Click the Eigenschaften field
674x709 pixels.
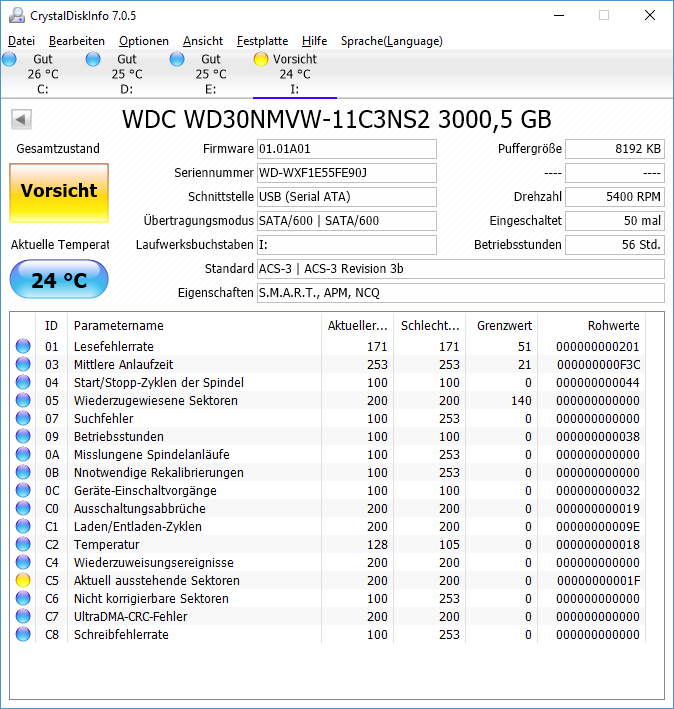click(461, 293)
